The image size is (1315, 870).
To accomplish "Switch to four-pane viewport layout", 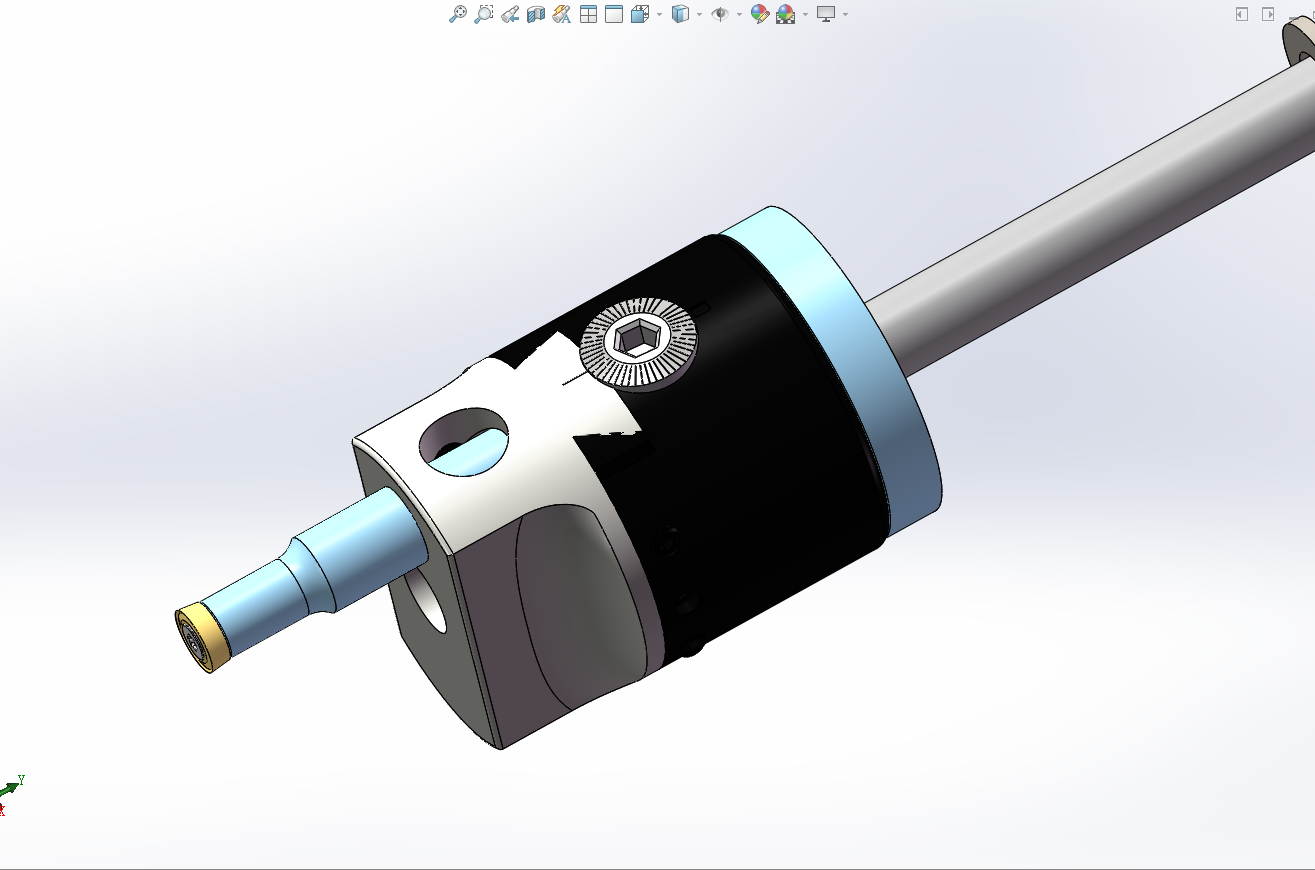I will click(x=588, y=14).
